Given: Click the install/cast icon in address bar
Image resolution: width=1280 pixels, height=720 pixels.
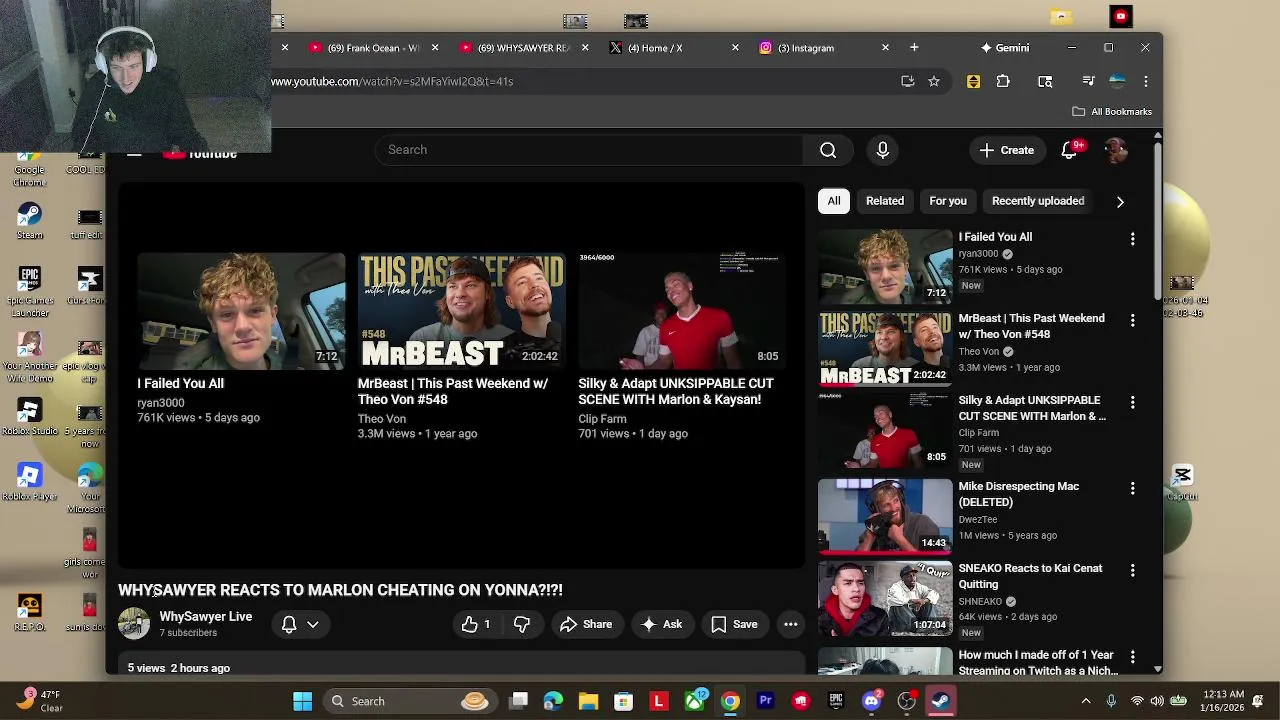Looking at the screenshot, I should pos(907,81).
